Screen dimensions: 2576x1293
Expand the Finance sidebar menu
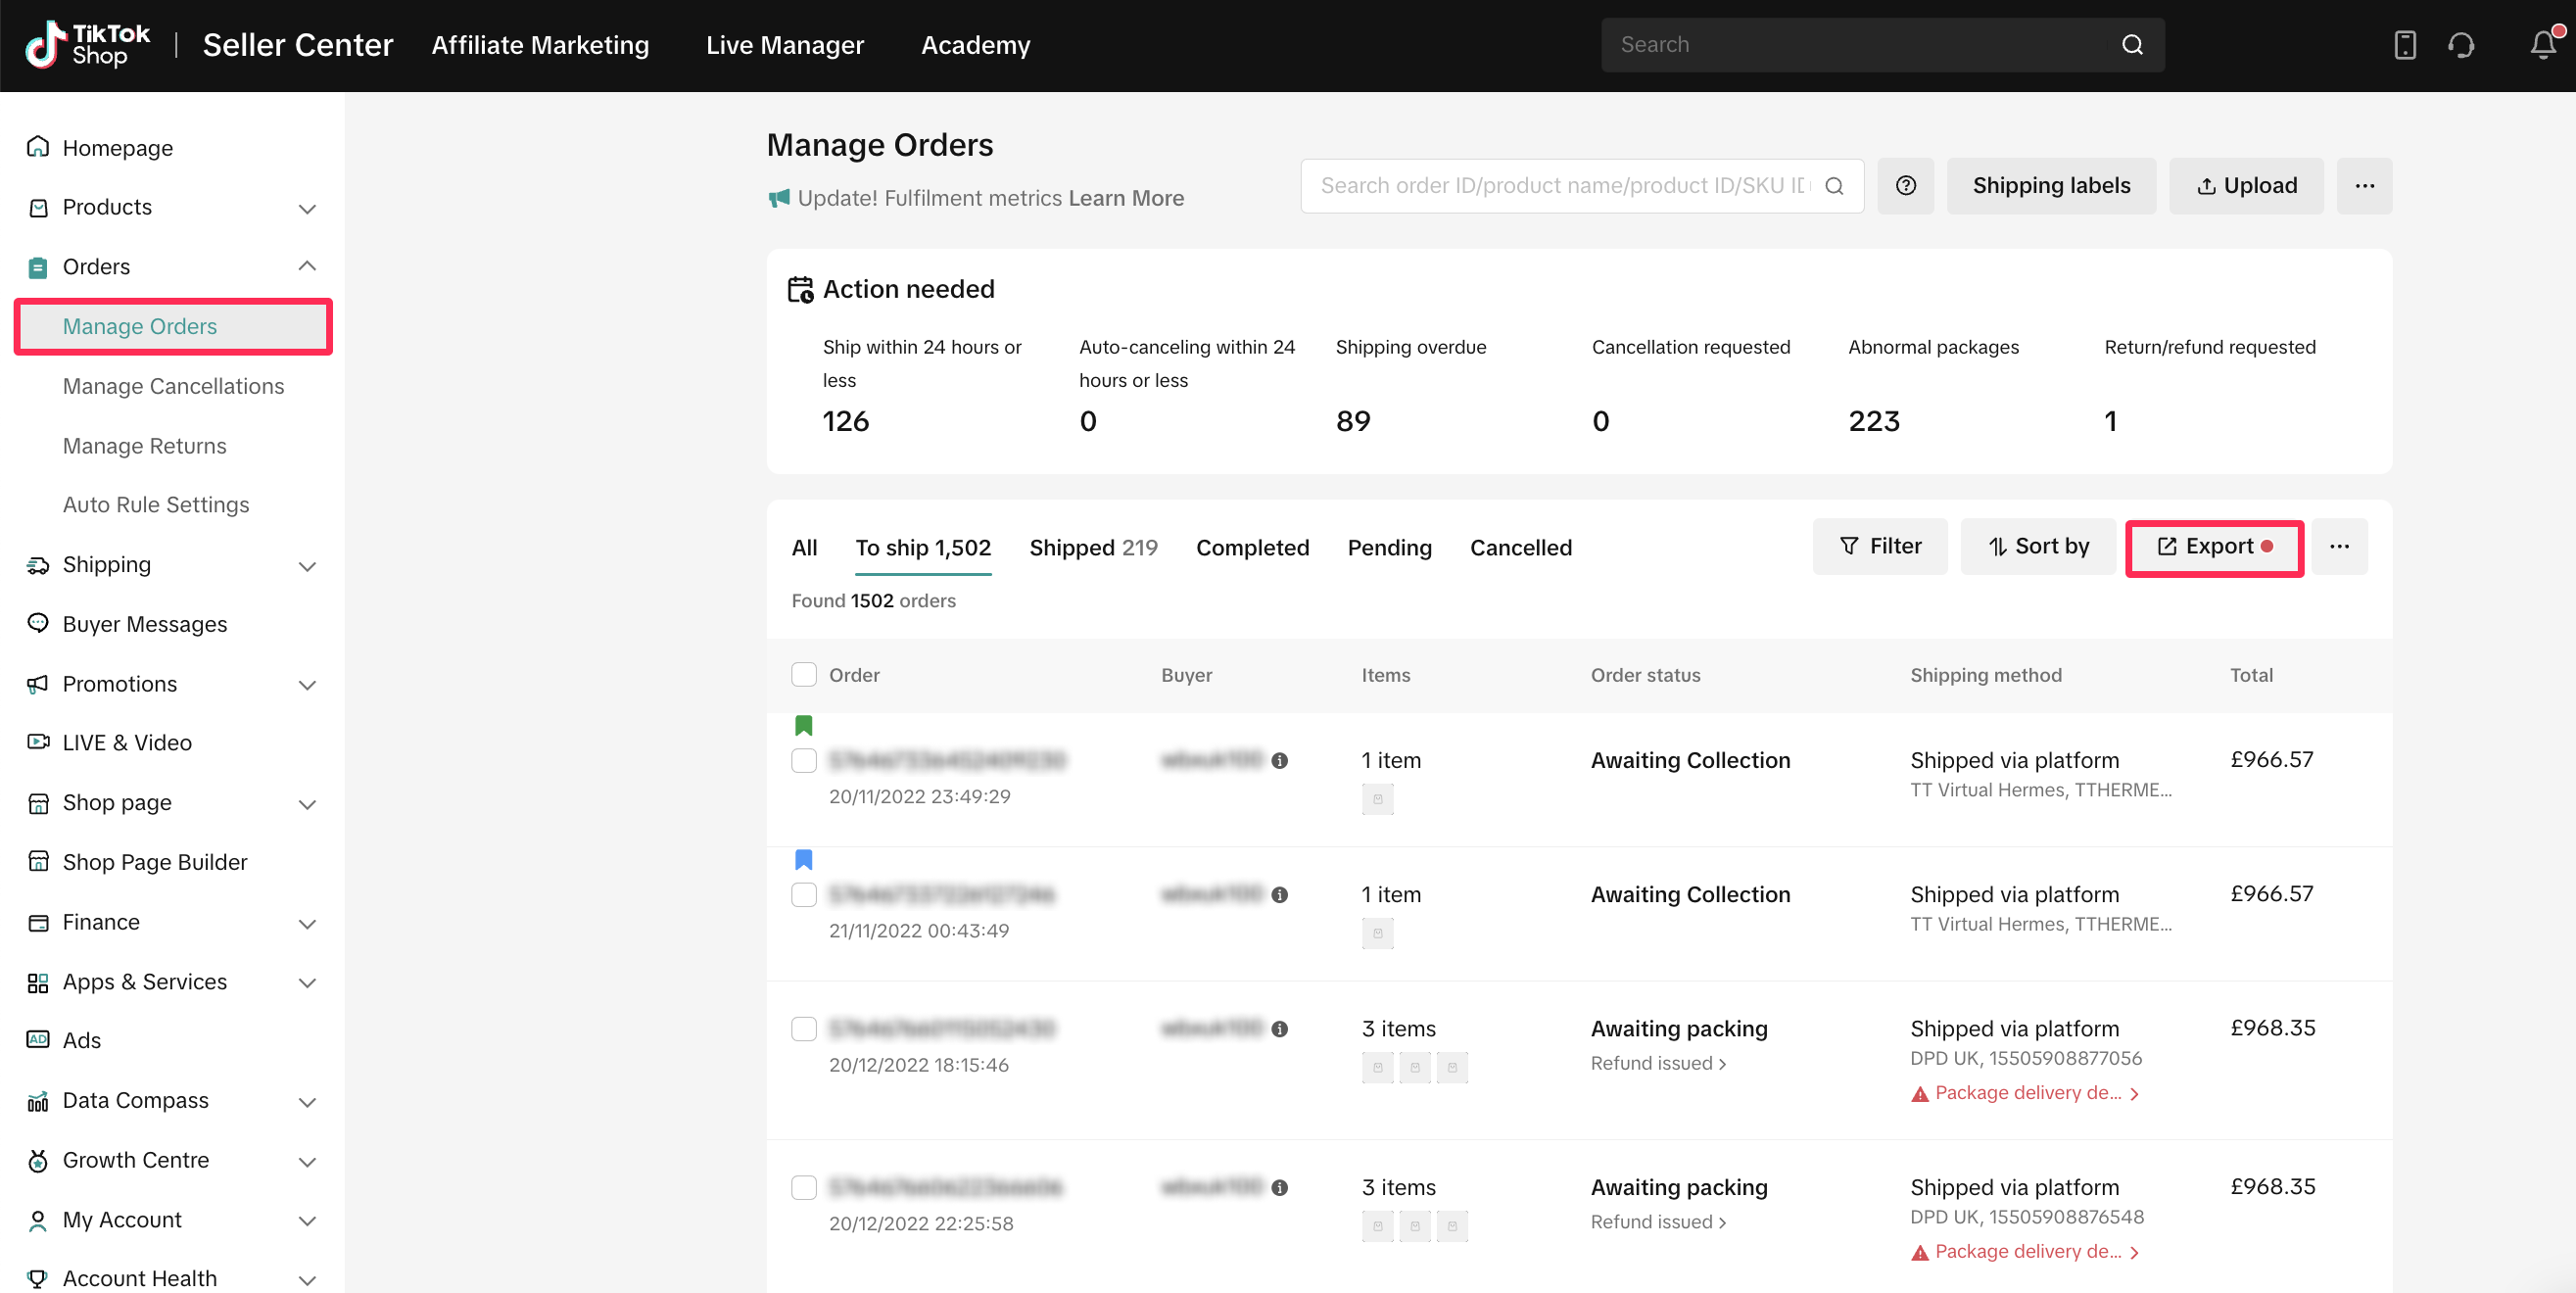[x=307, y=923]
